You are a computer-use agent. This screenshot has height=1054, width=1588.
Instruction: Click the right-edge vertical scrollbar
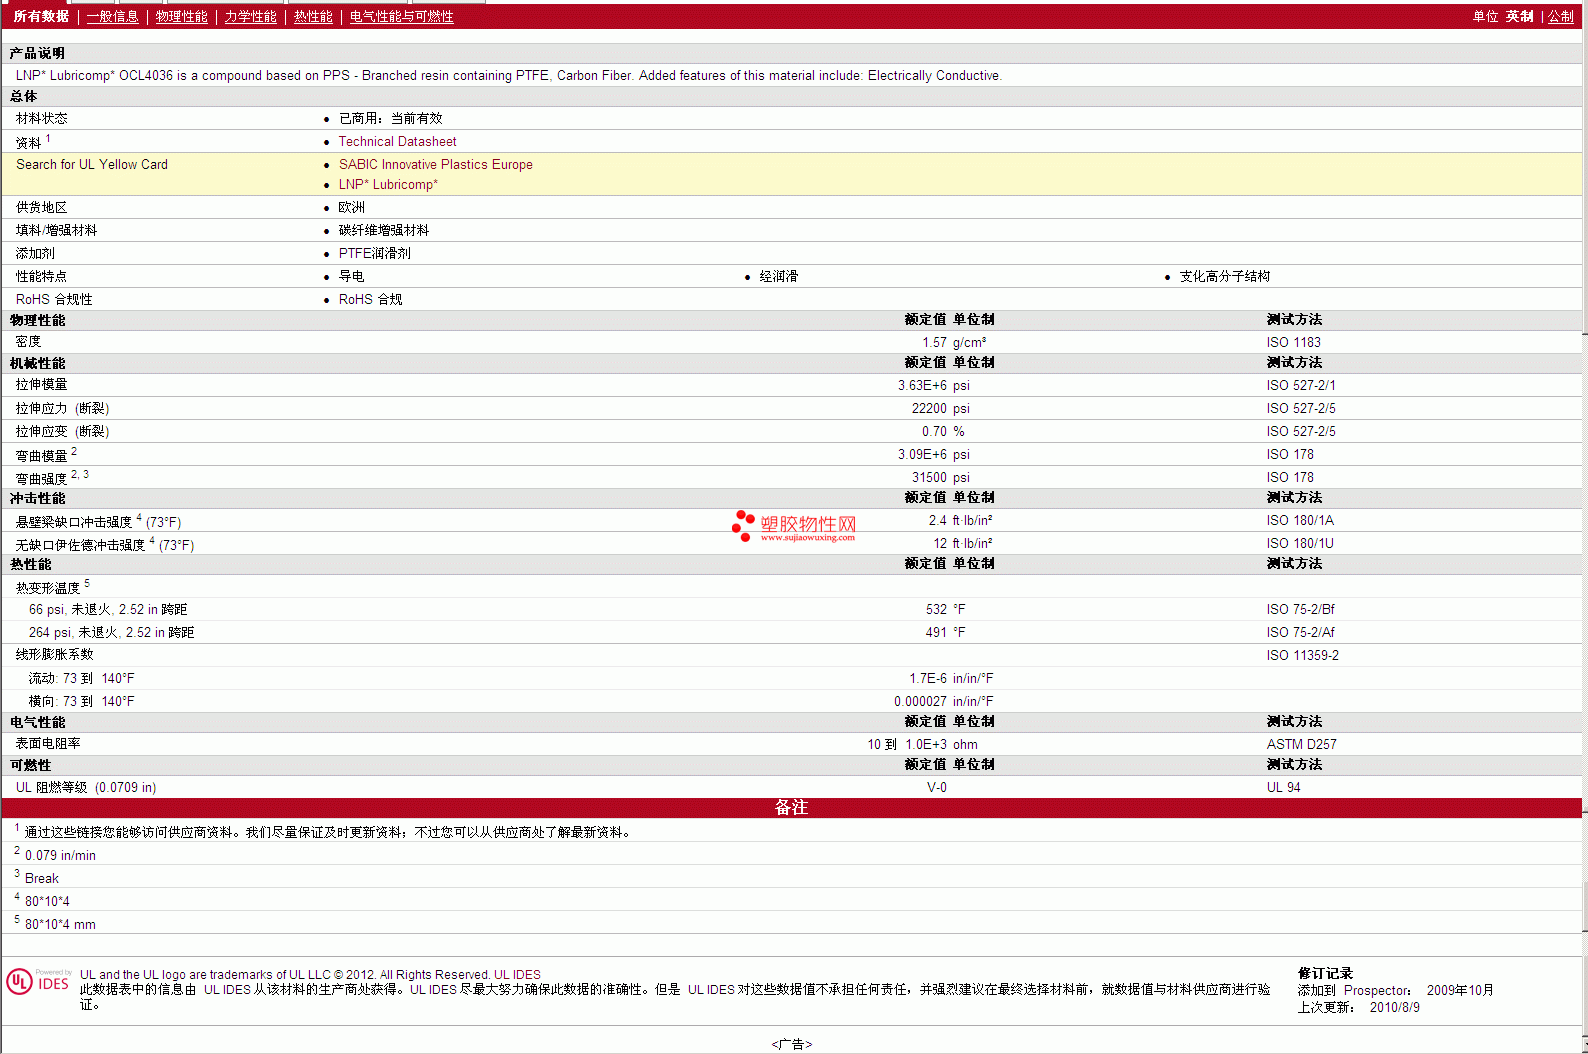(1585, 527)
